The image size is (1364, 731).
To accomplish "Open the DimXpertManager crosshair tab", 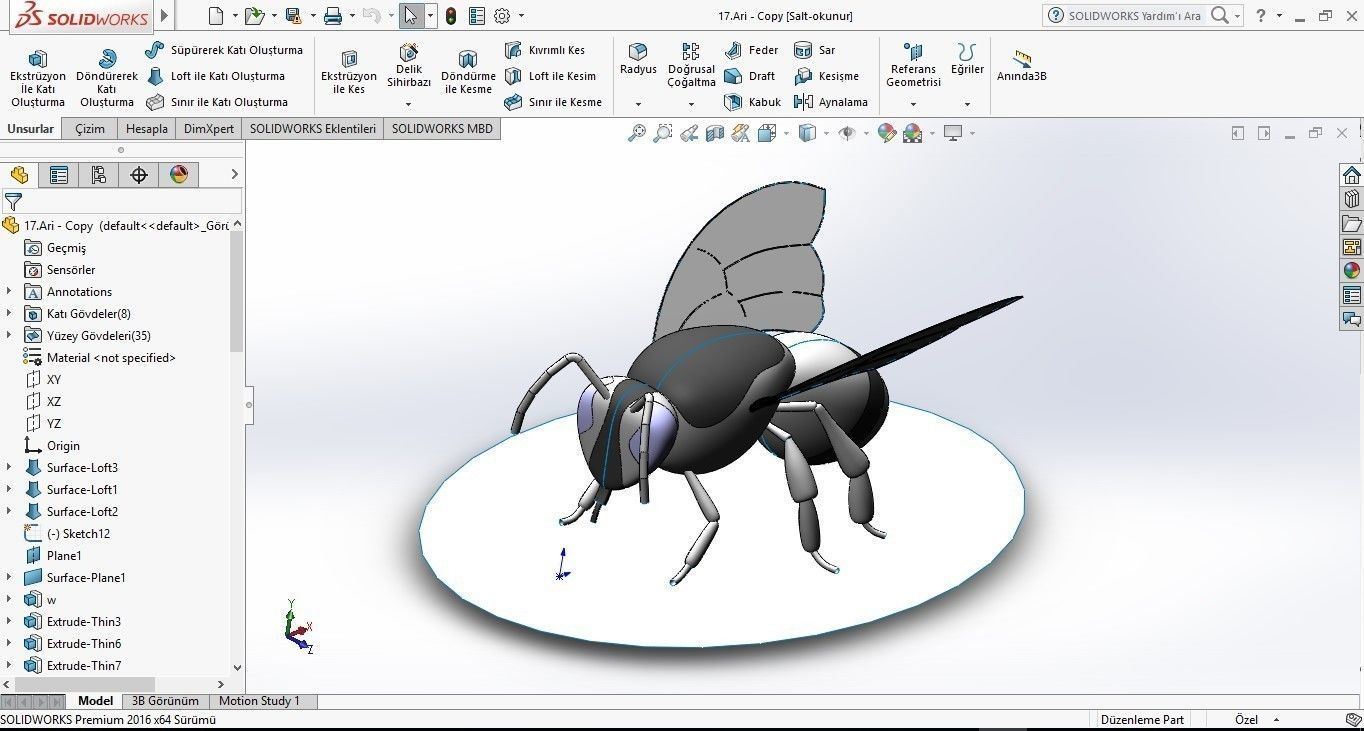I will 139,175.
